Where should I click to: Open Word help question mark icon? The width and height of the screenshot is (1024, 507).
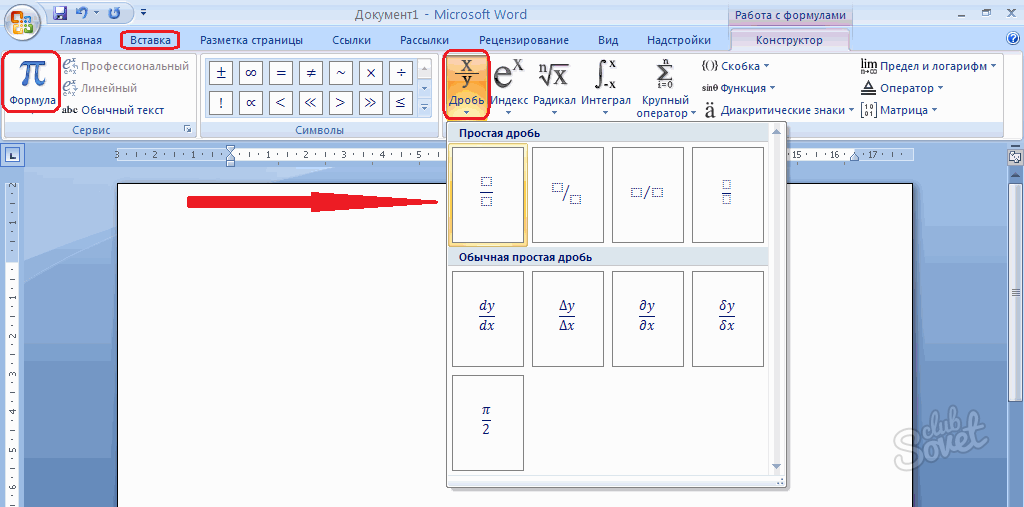pos(1013,39)
